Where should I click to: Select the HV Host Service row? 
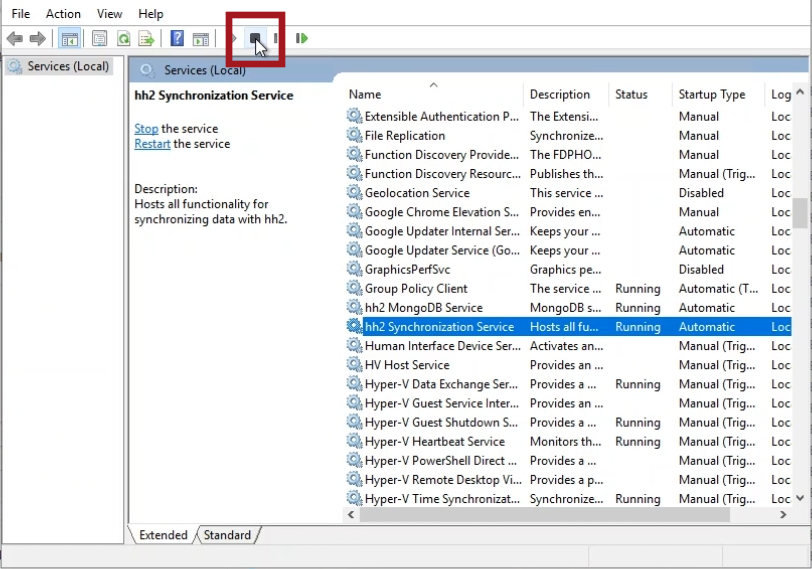[x=568, y=365]
